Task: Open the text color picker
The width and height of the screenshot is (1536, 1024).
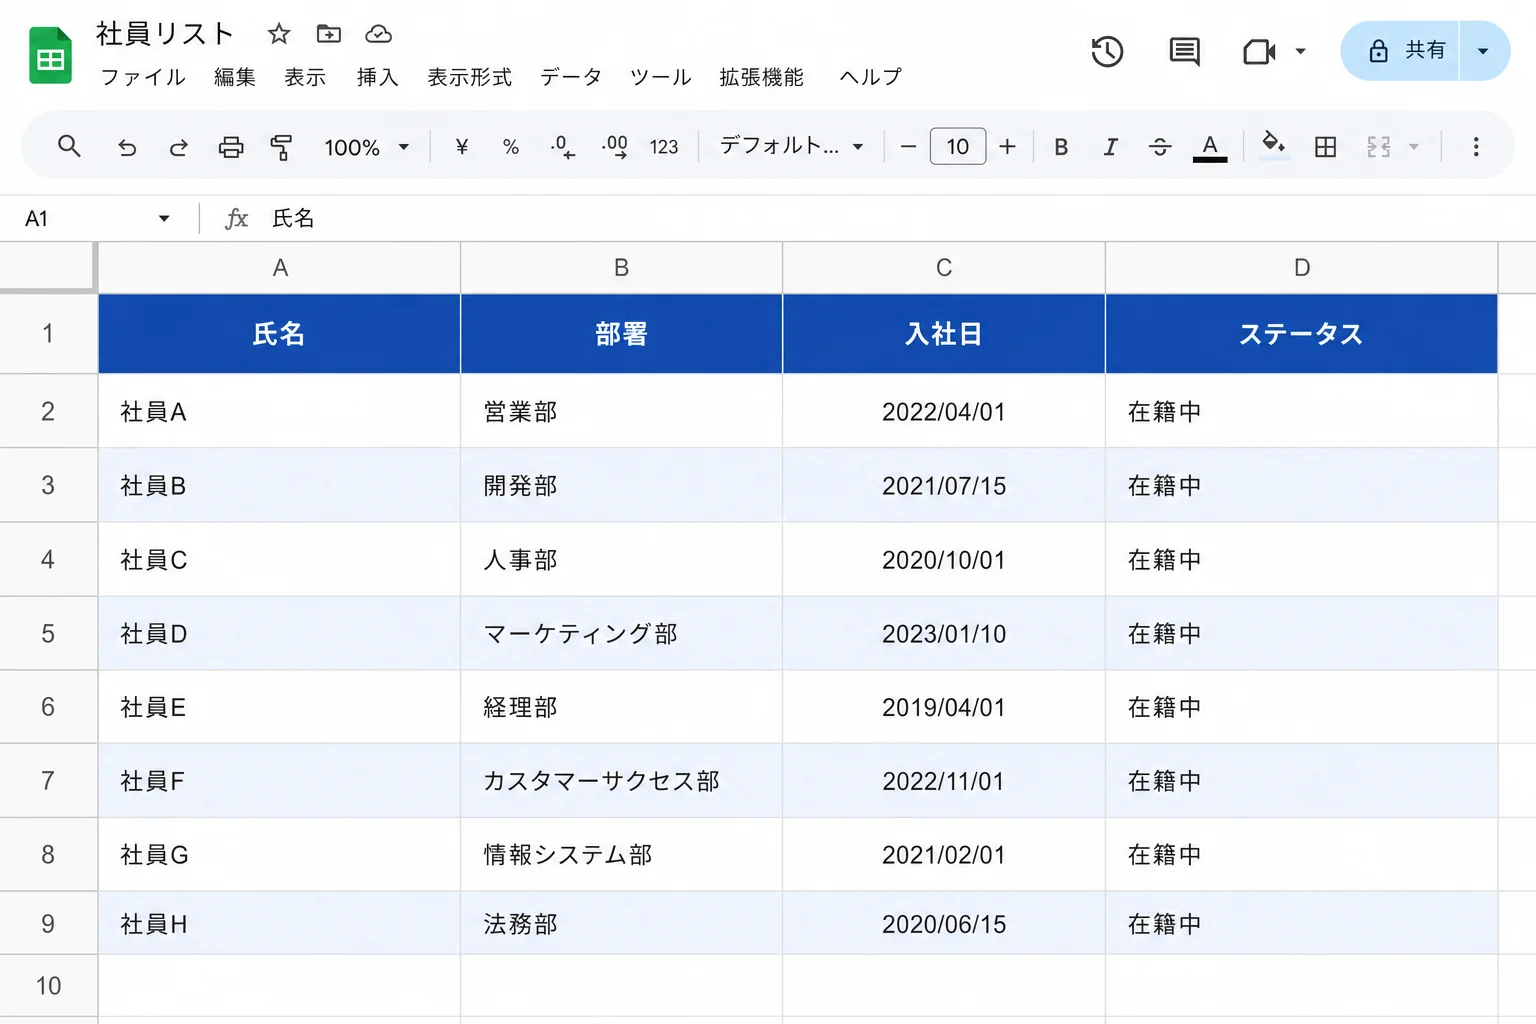Action: pyautogui.click(x=1210, y=147)
